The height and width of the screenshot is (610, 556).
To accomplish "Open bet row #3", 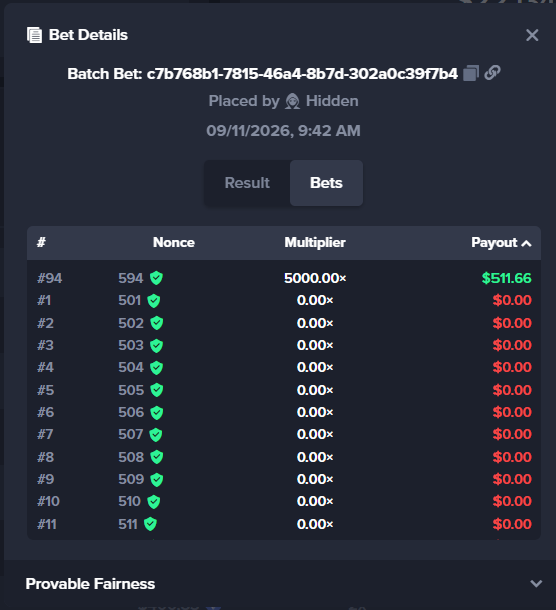I will click(x=284, y=345).
